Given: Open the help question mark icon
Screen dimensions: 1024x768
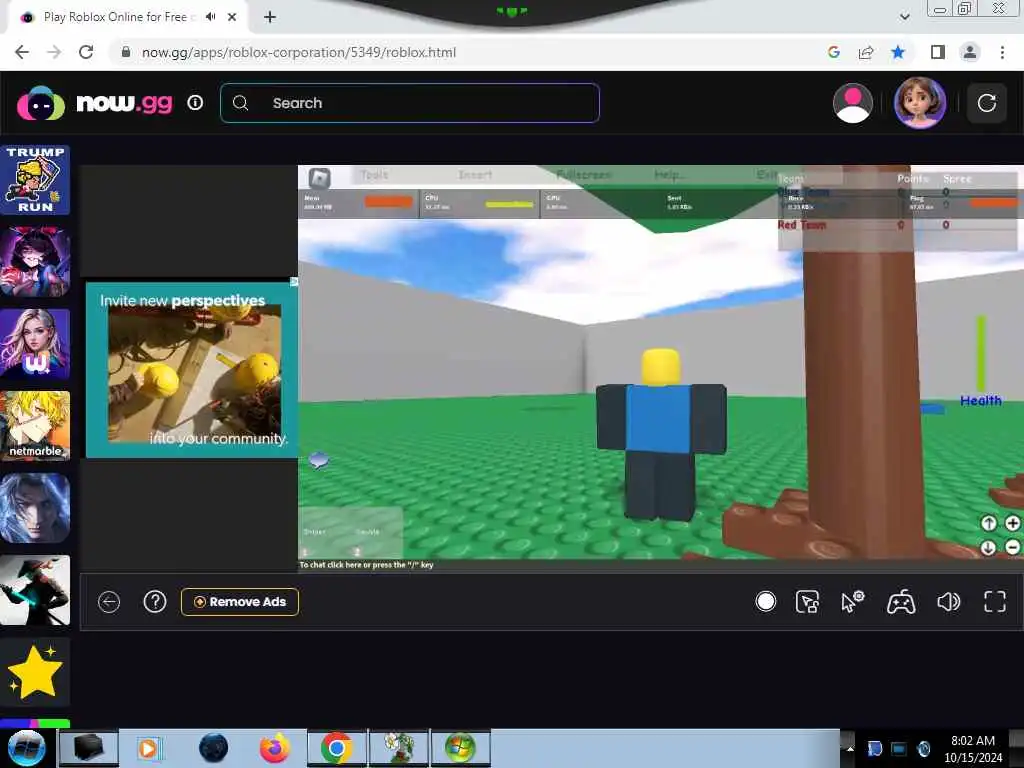Looking at the screenshot, I should click(x=155, y=601).
